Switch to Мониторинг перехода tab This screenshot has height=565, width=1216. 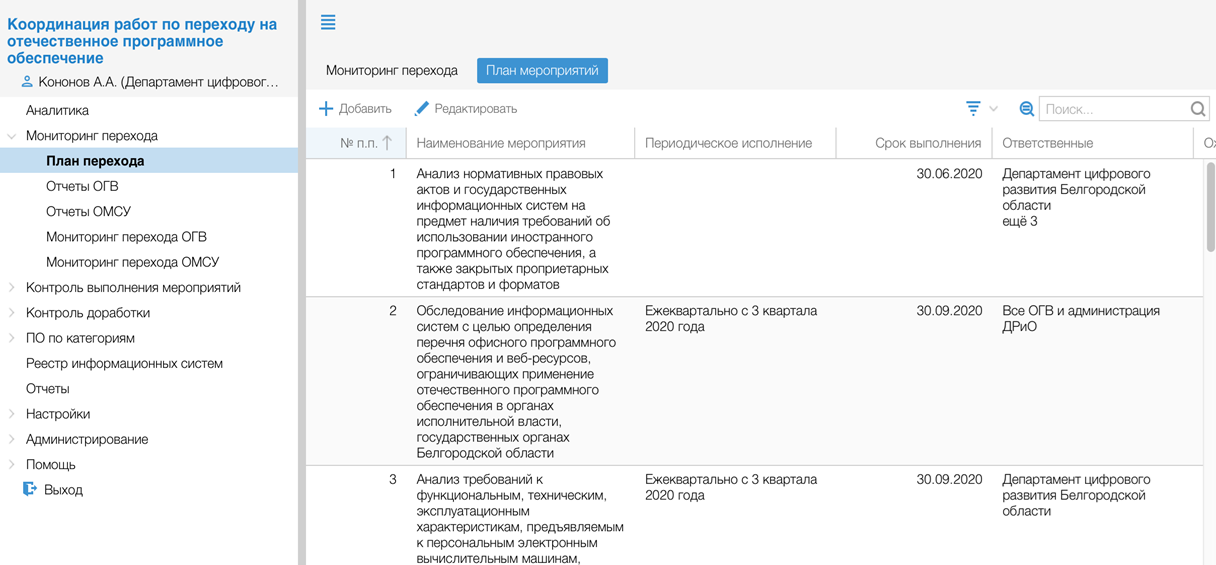tap(392, 71)
